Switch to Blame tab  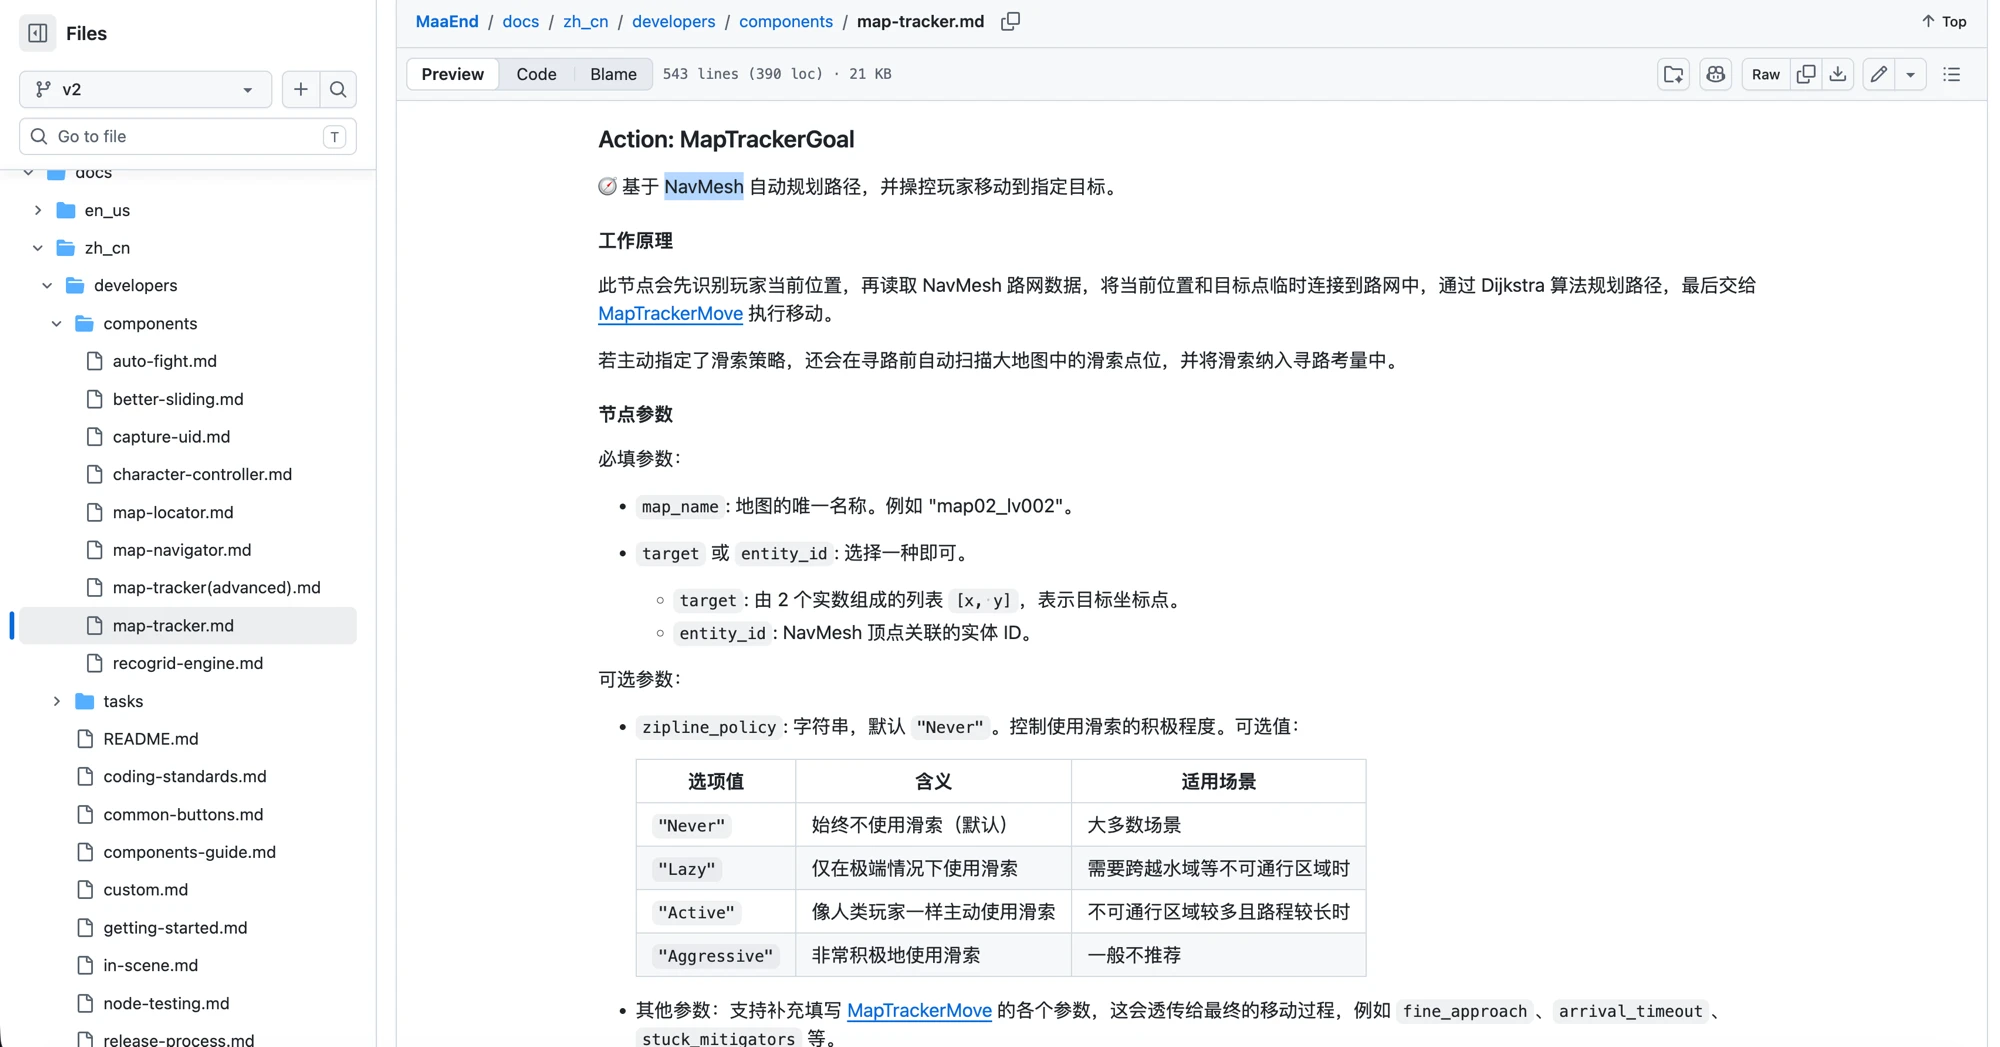[x=613, y=74]
